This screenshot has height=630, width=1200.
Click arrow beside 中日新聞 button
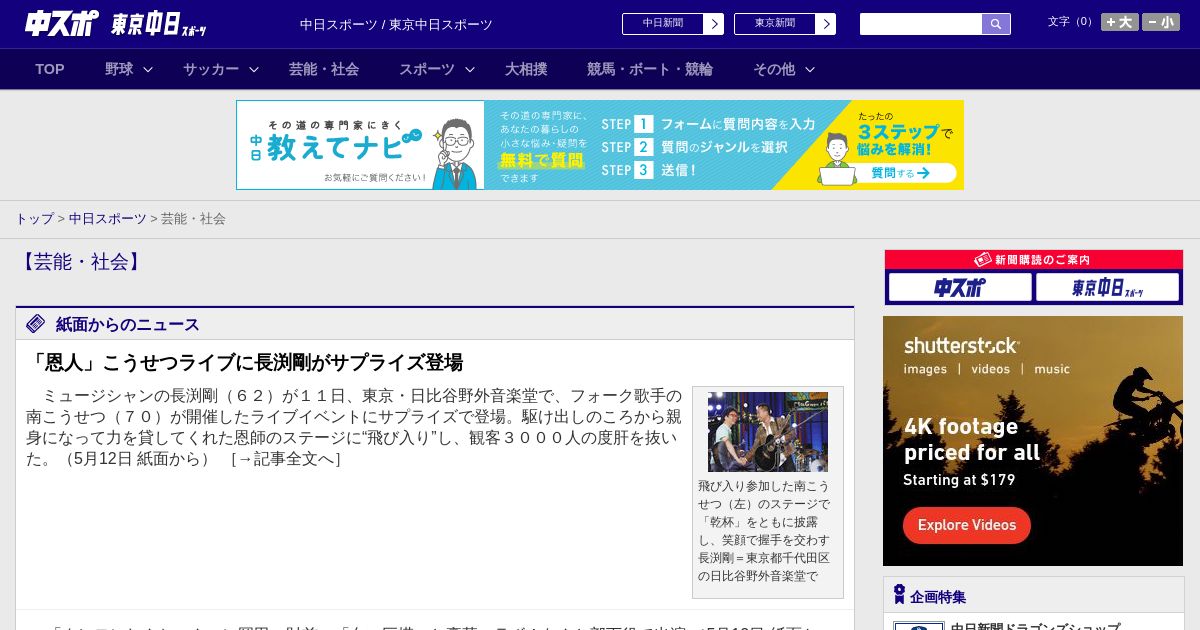click(x=714, y=24)
